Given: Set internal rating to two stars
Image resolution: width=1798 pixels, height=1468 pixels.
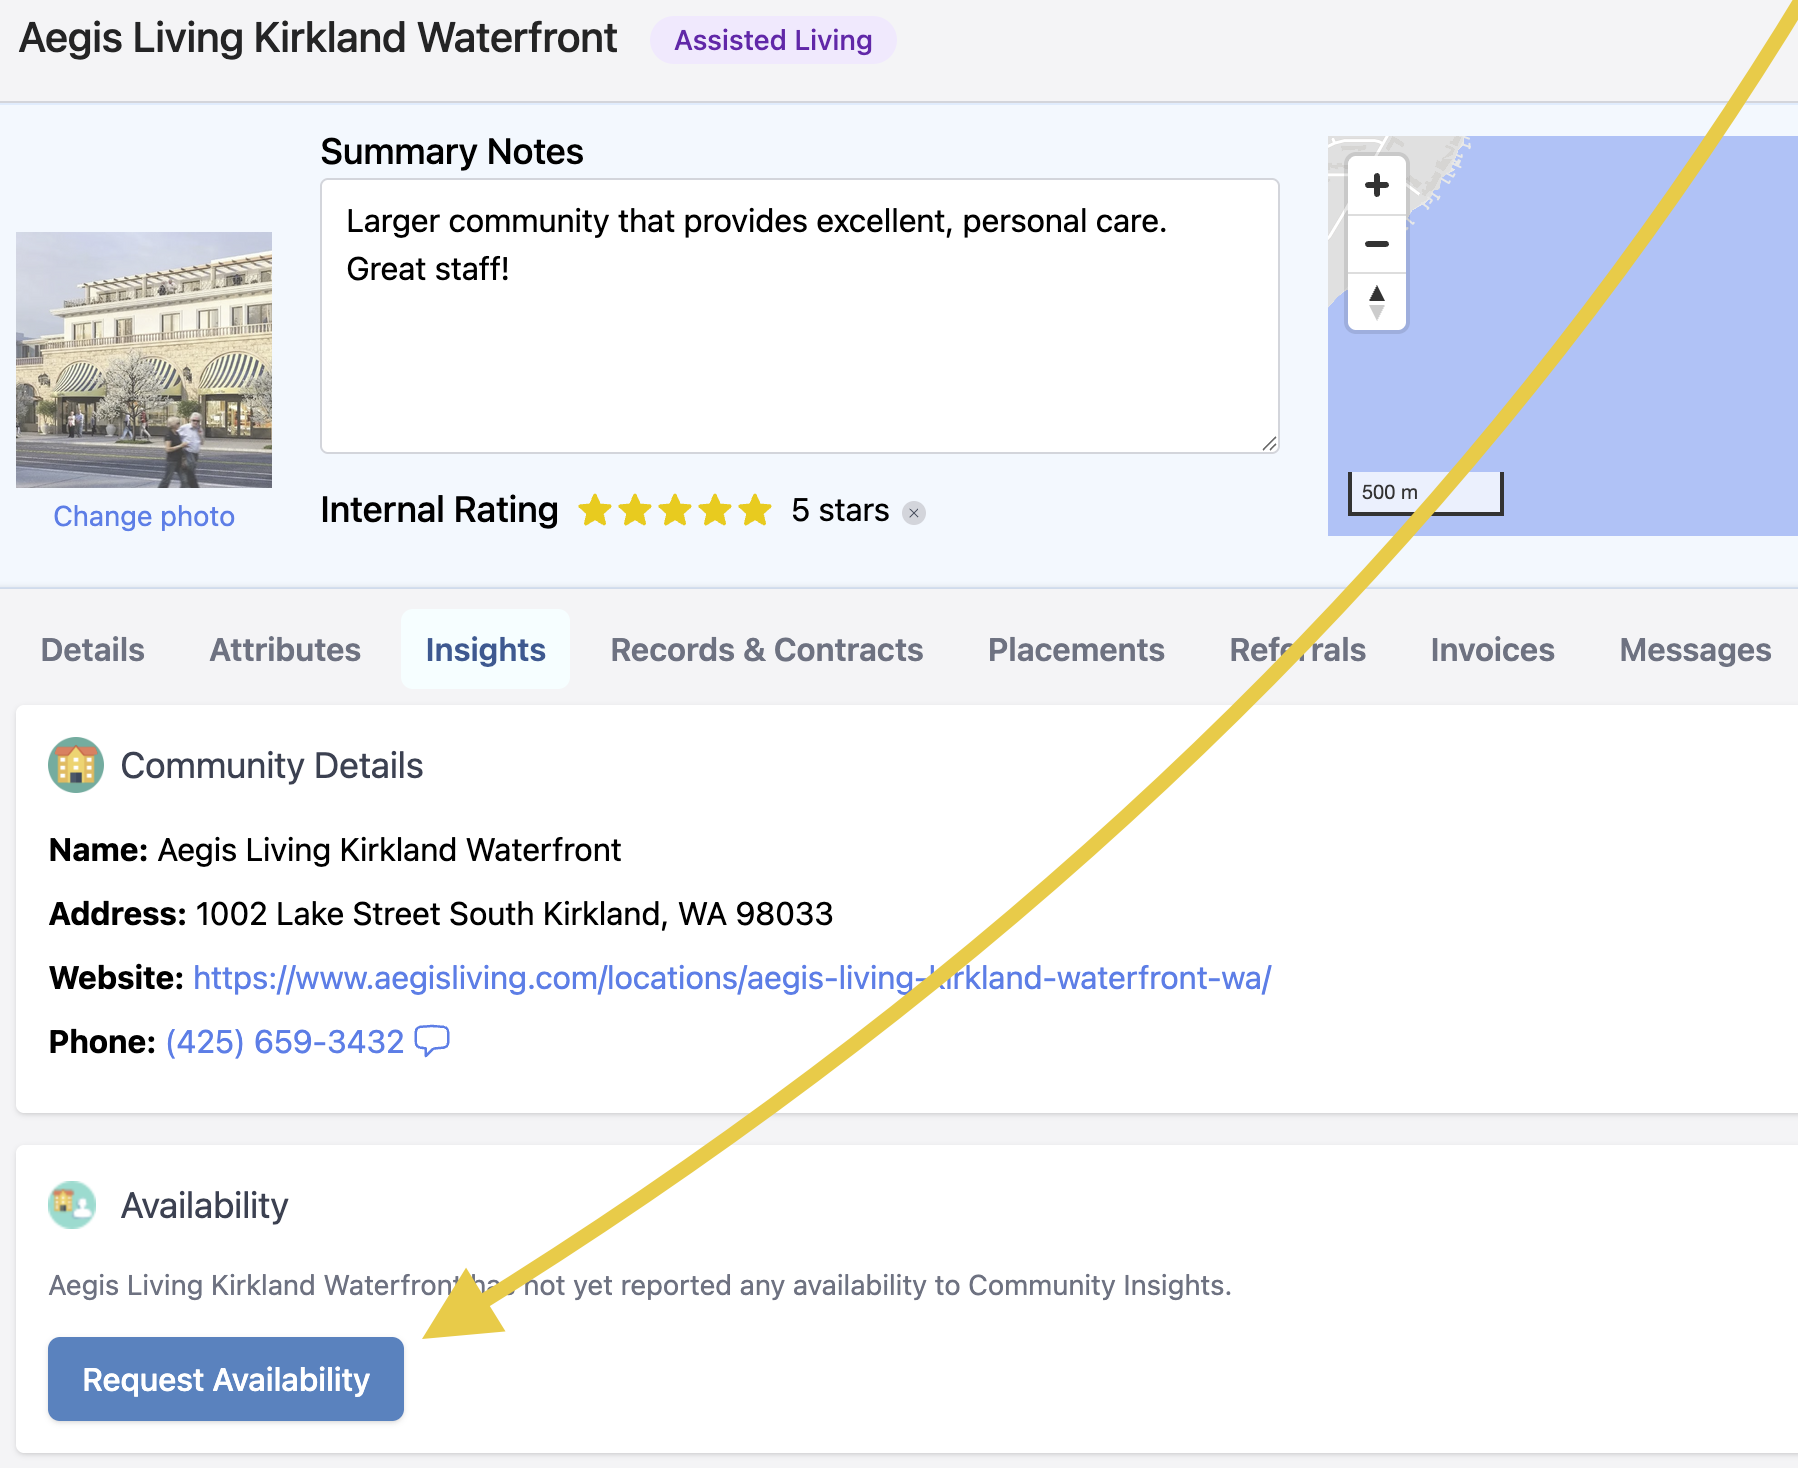Looking at the screenshot, I should click(635, 510).
